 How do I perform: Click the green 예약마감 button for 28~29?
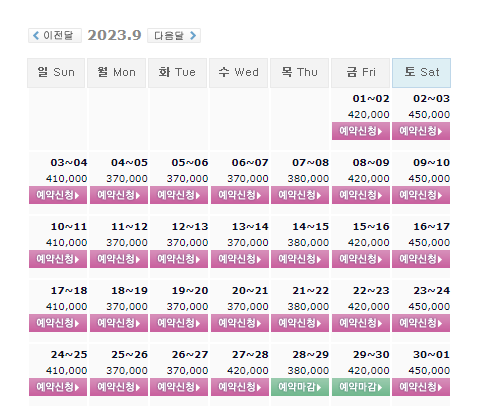(300, 387)
